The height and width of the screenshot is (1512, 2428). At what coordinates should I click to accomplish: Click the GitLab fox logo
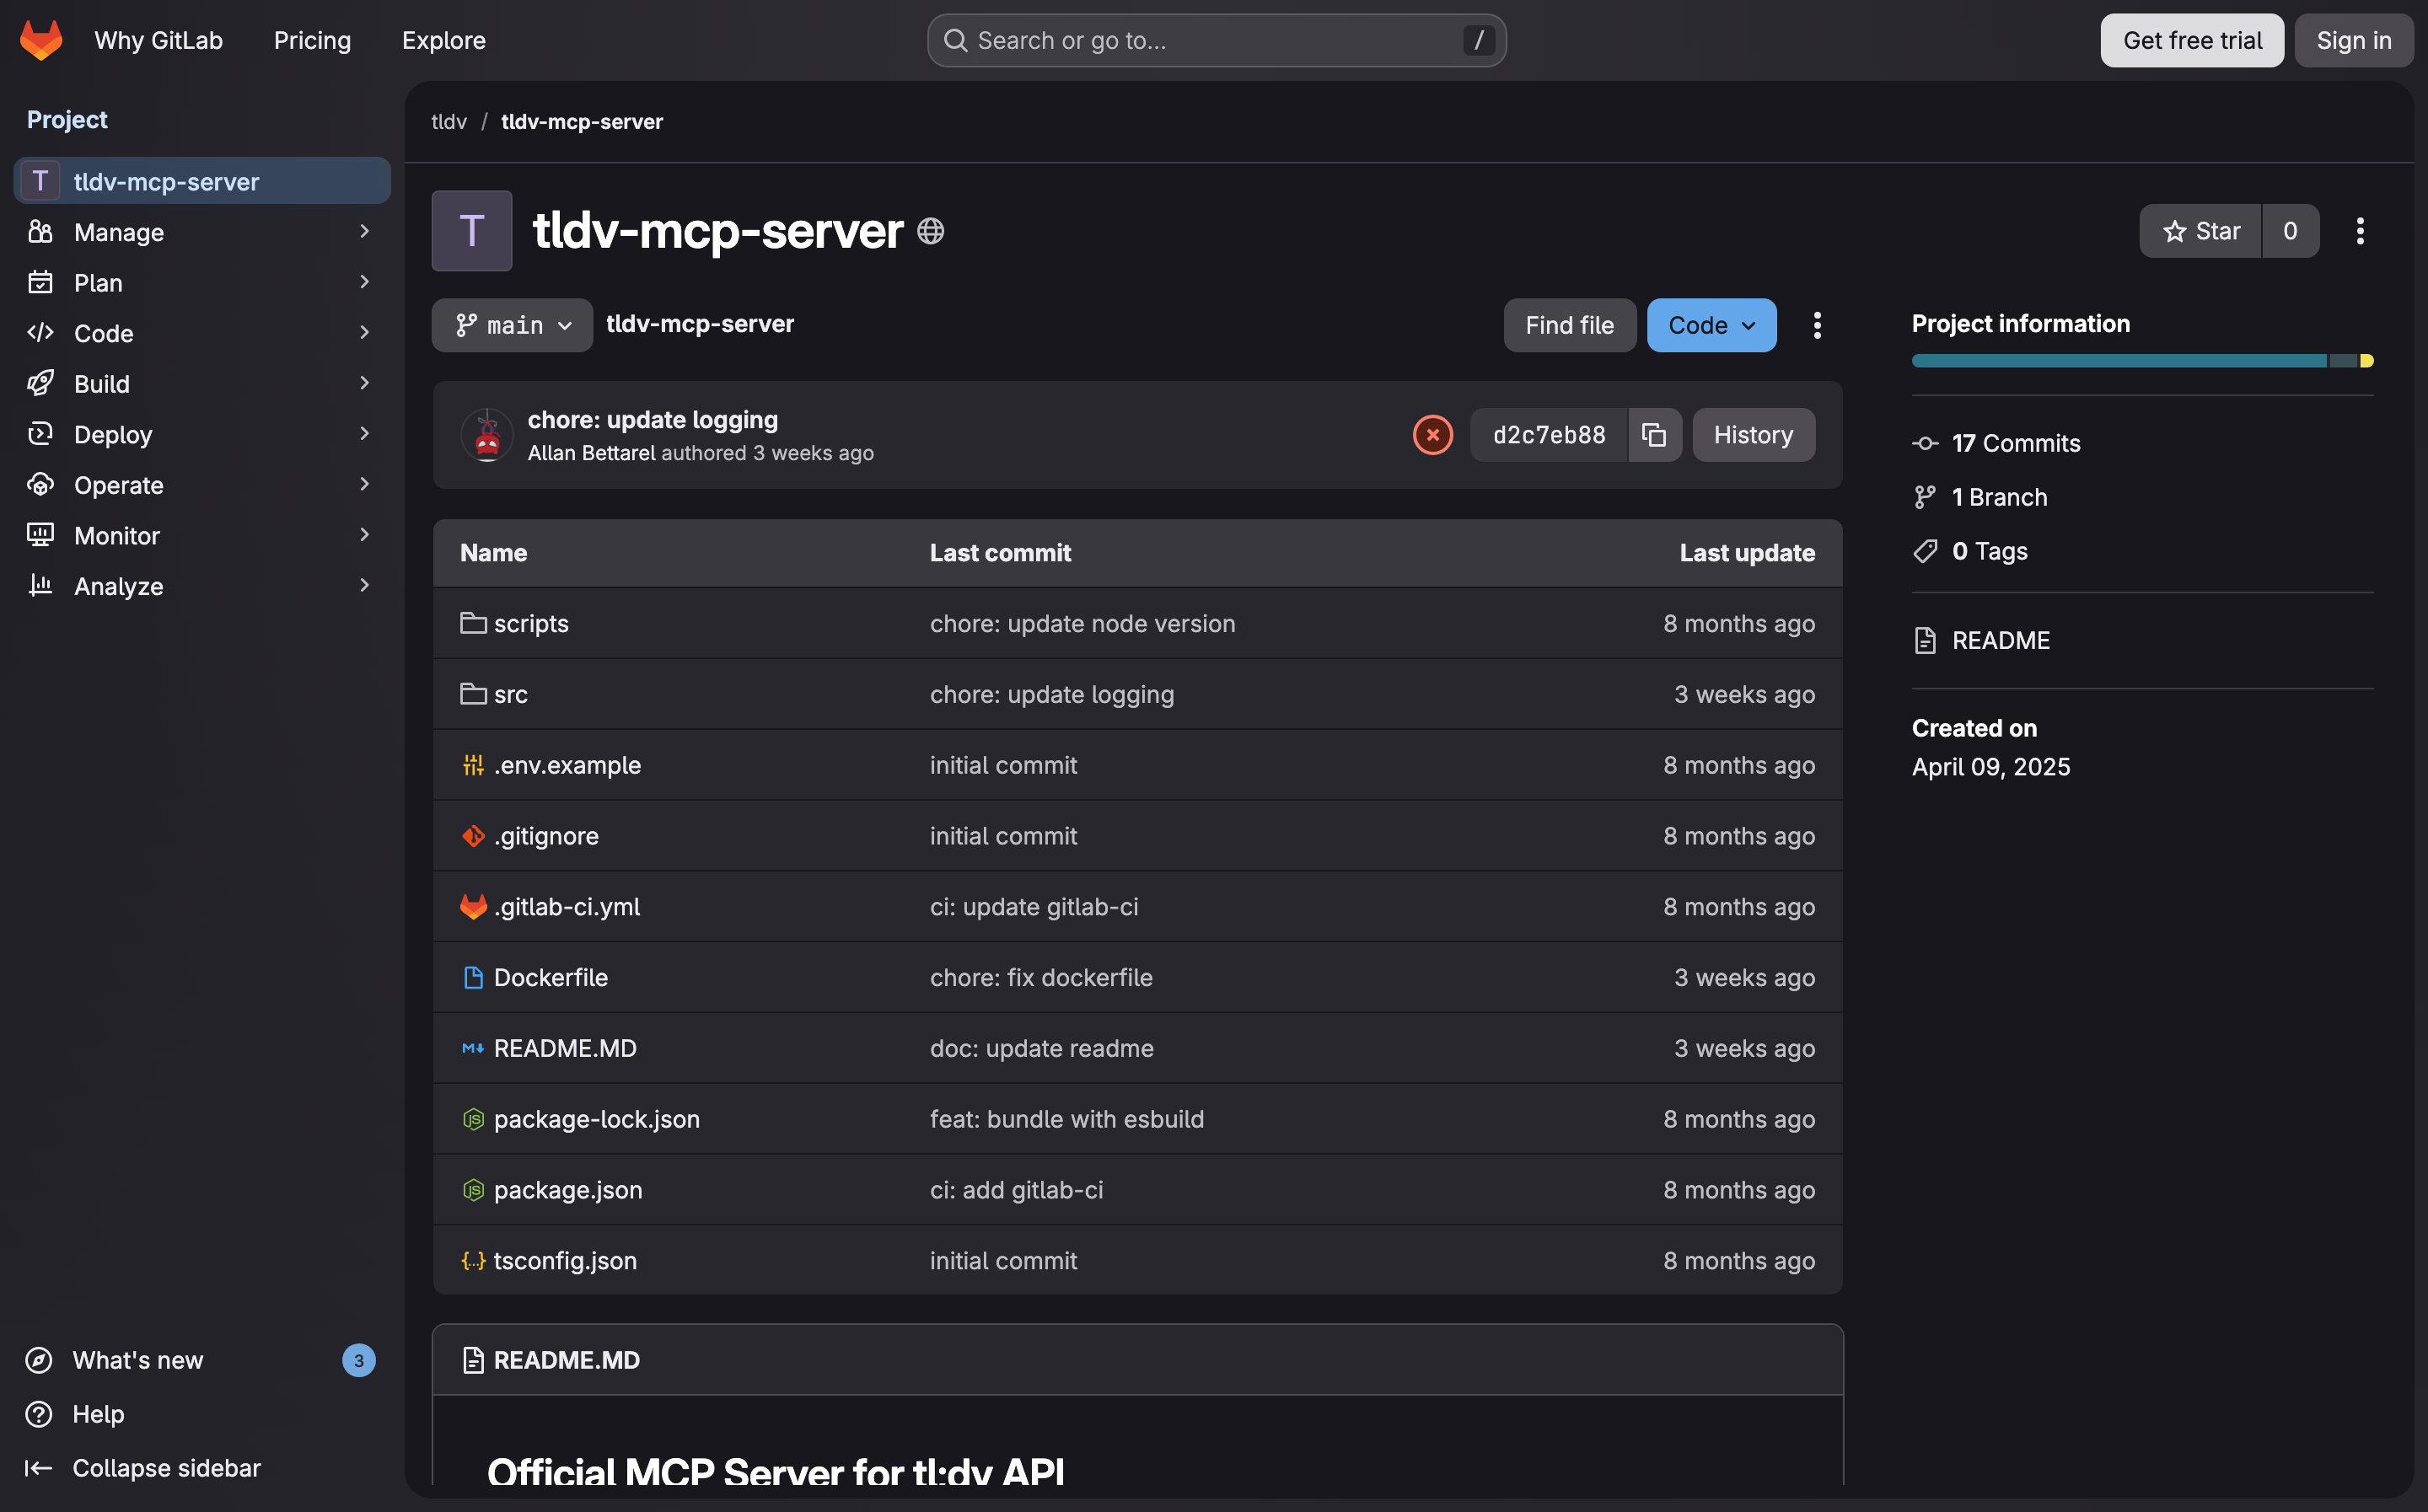point(41,40)
